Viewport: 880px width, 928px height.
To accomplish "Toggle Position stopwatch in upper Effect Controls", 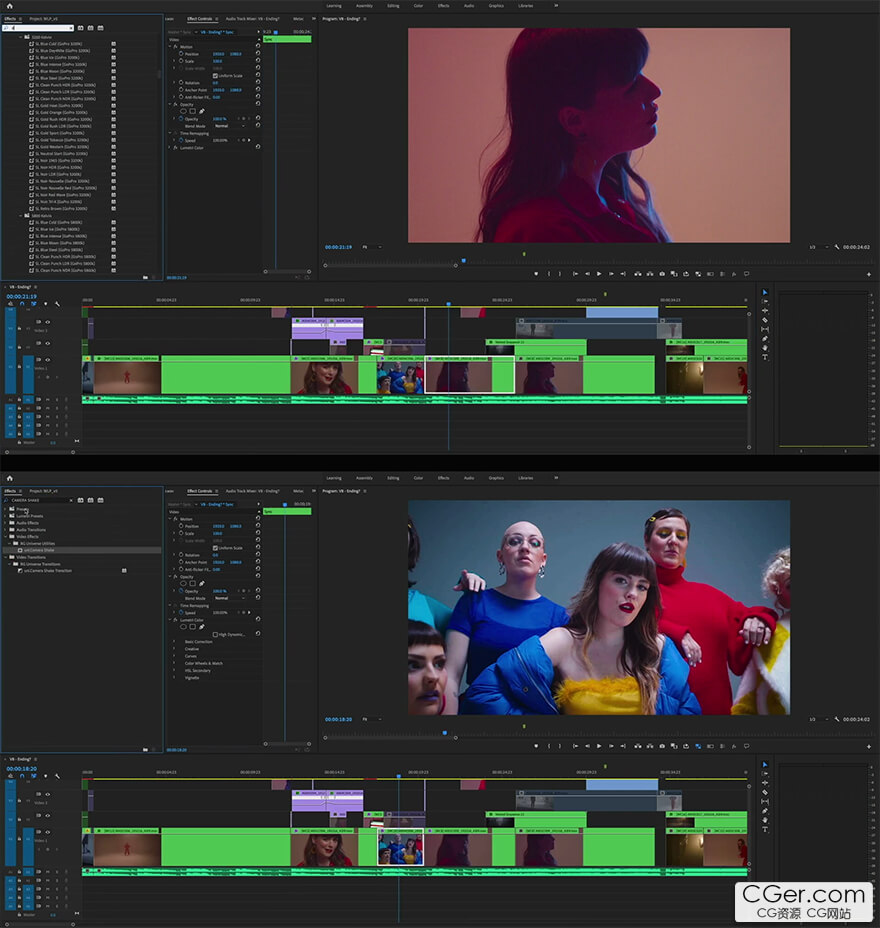I will [181, 54].
